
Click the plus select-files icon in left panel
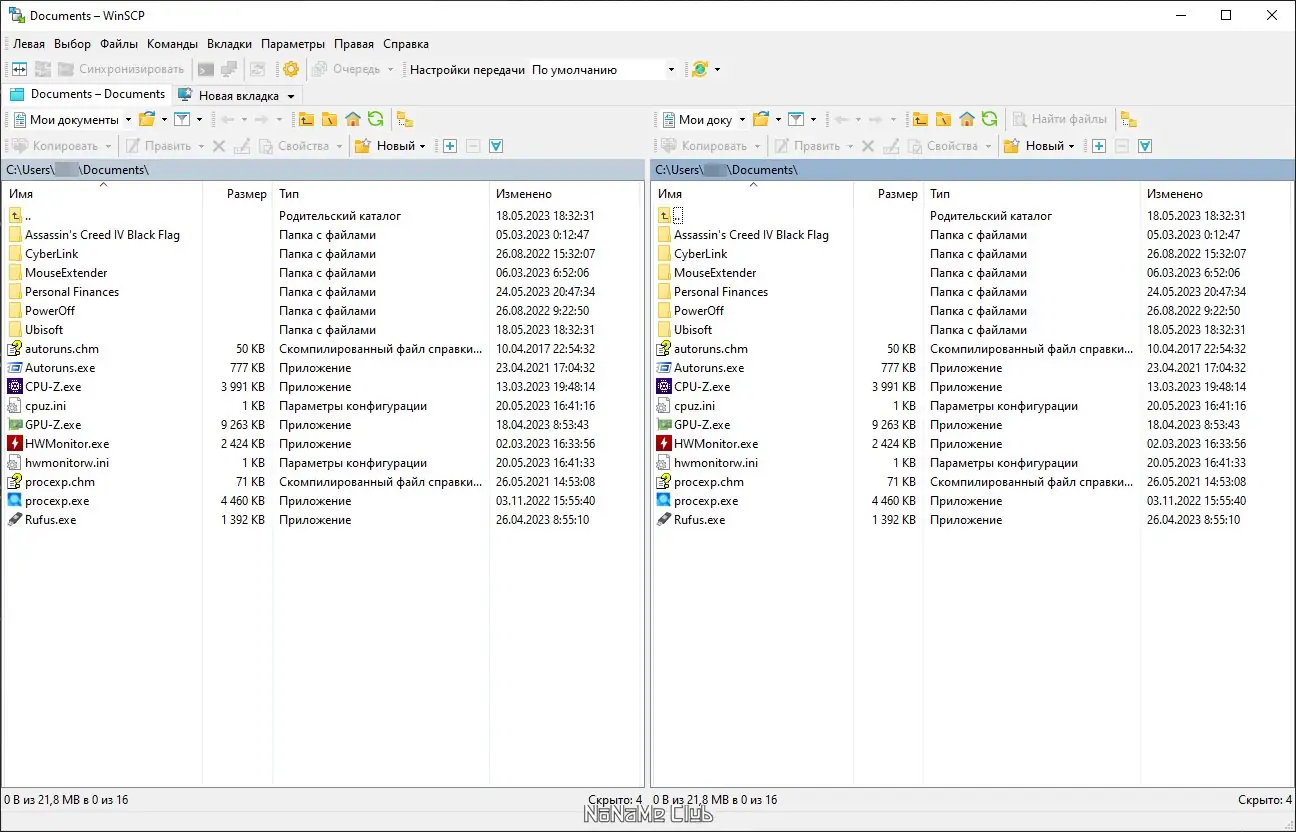[x=450, y=146]
